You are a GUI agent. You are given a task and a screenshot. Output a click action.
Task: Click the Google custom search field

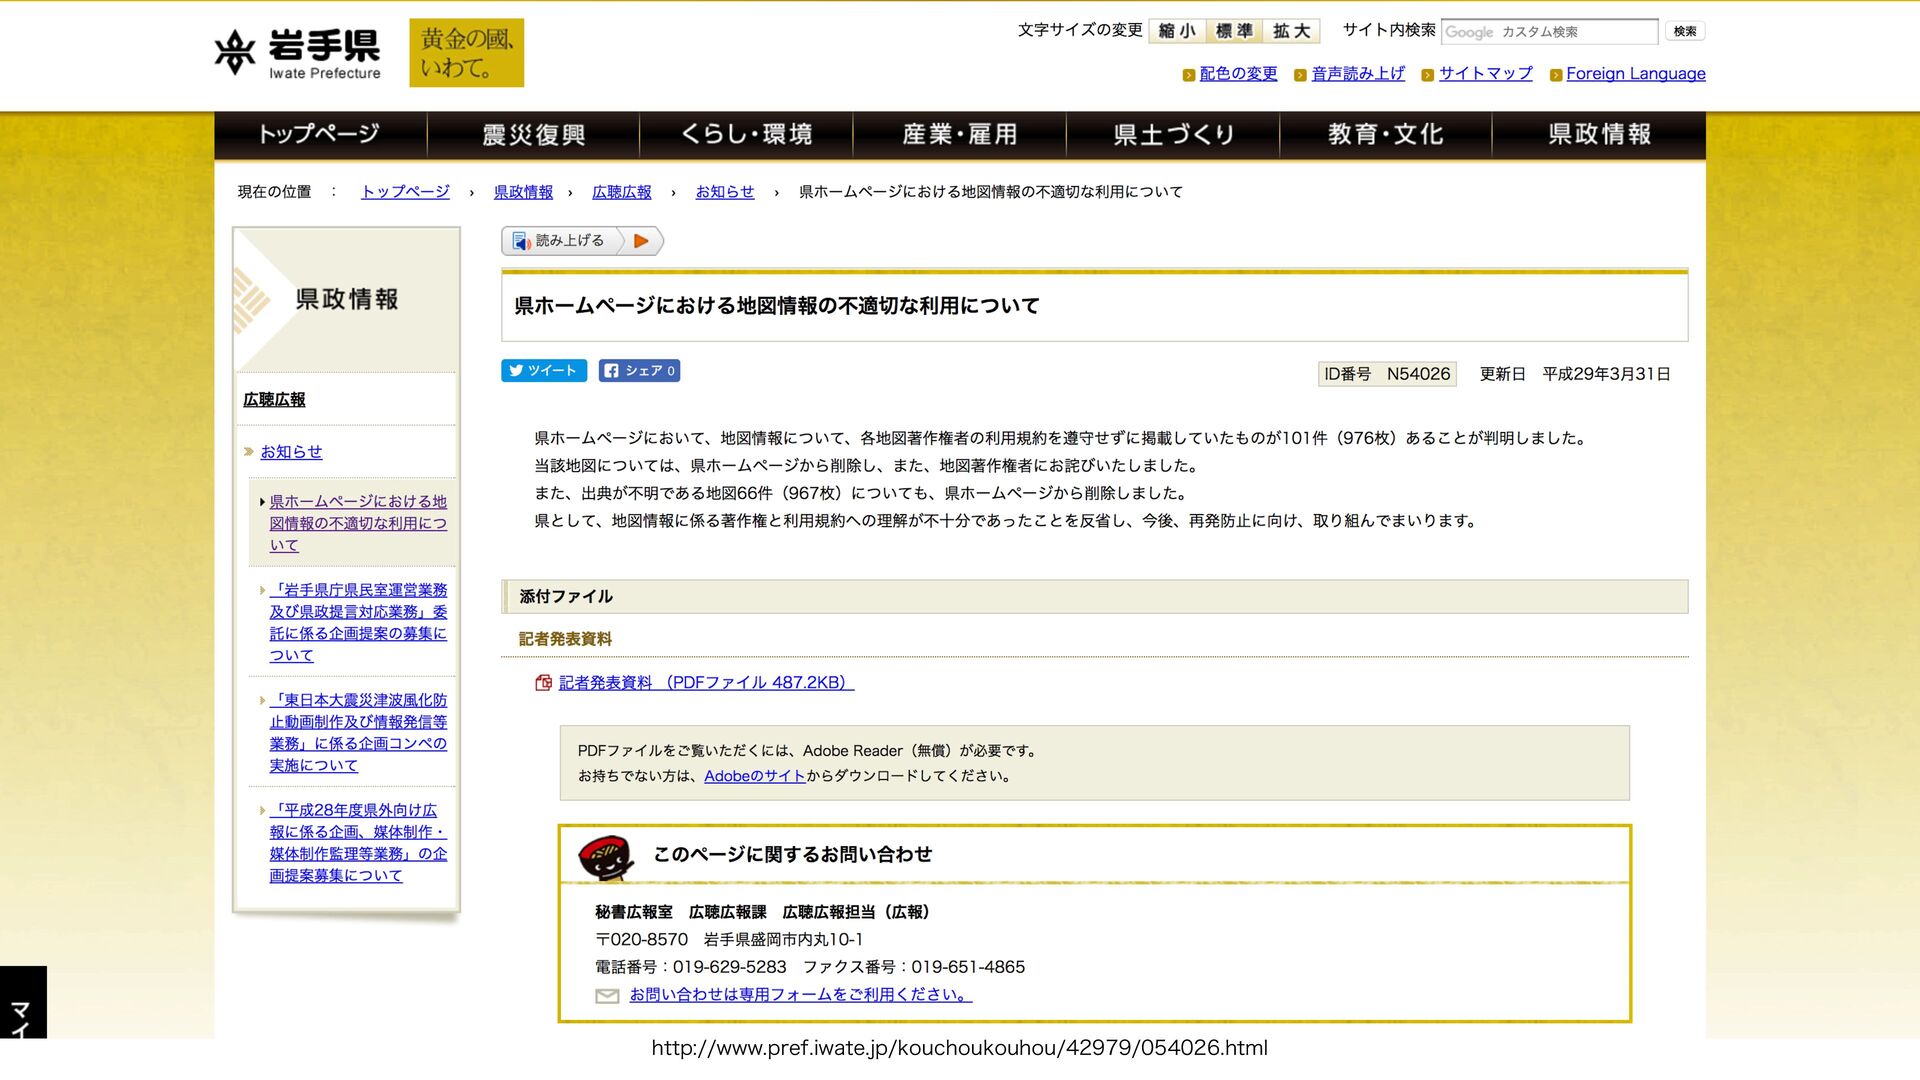coord(1548,32)
